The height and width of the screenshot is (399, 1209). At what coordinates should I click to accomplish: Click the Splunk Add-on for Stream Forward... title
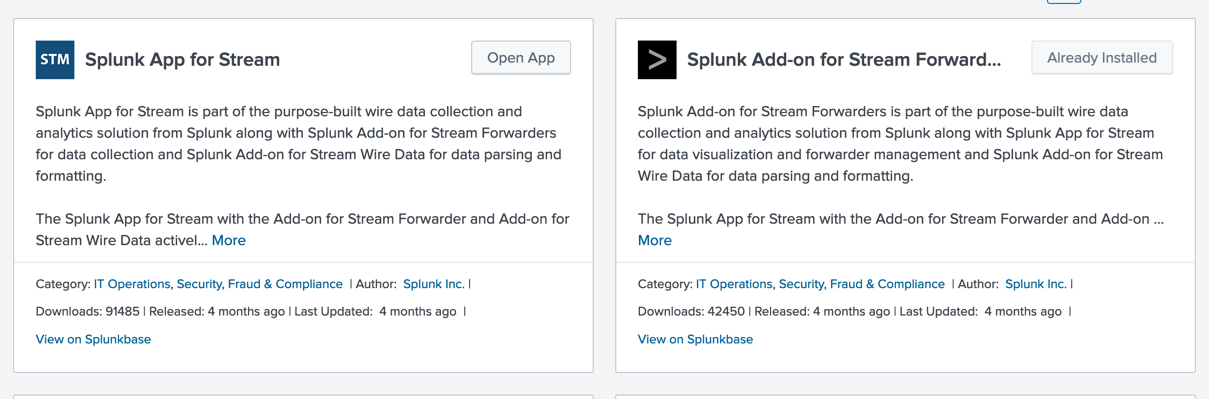pos(844,60)
